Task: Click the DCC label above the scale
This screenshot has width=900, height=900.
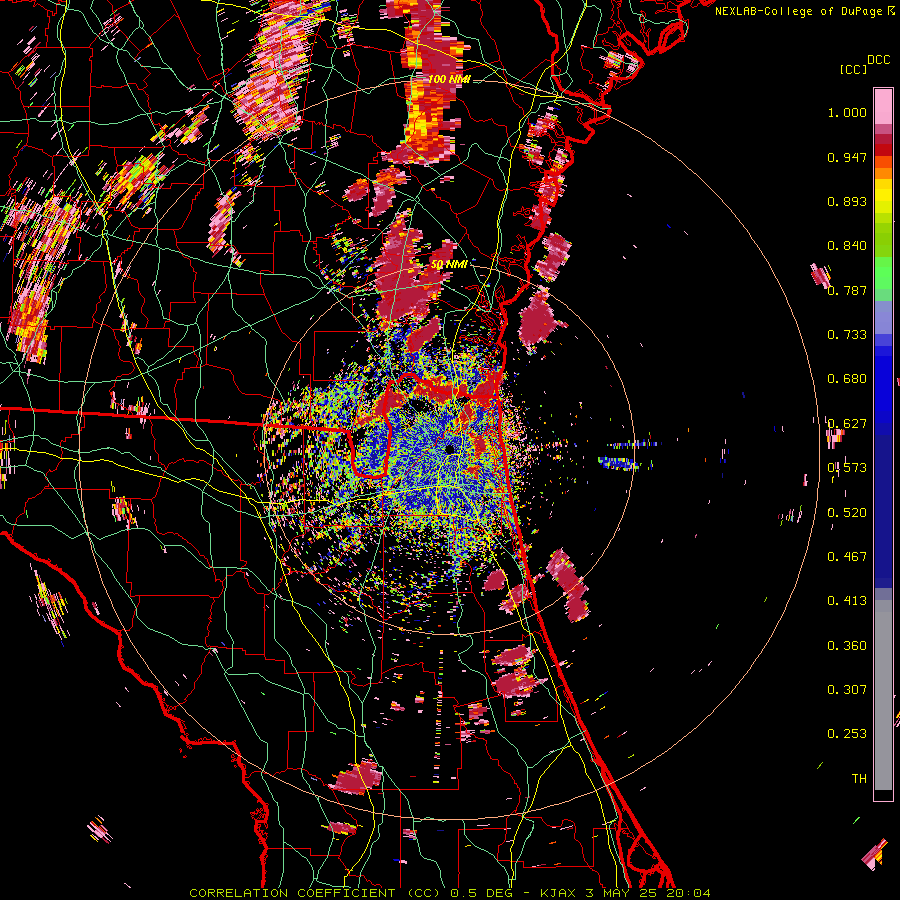Action: (878, 60)
